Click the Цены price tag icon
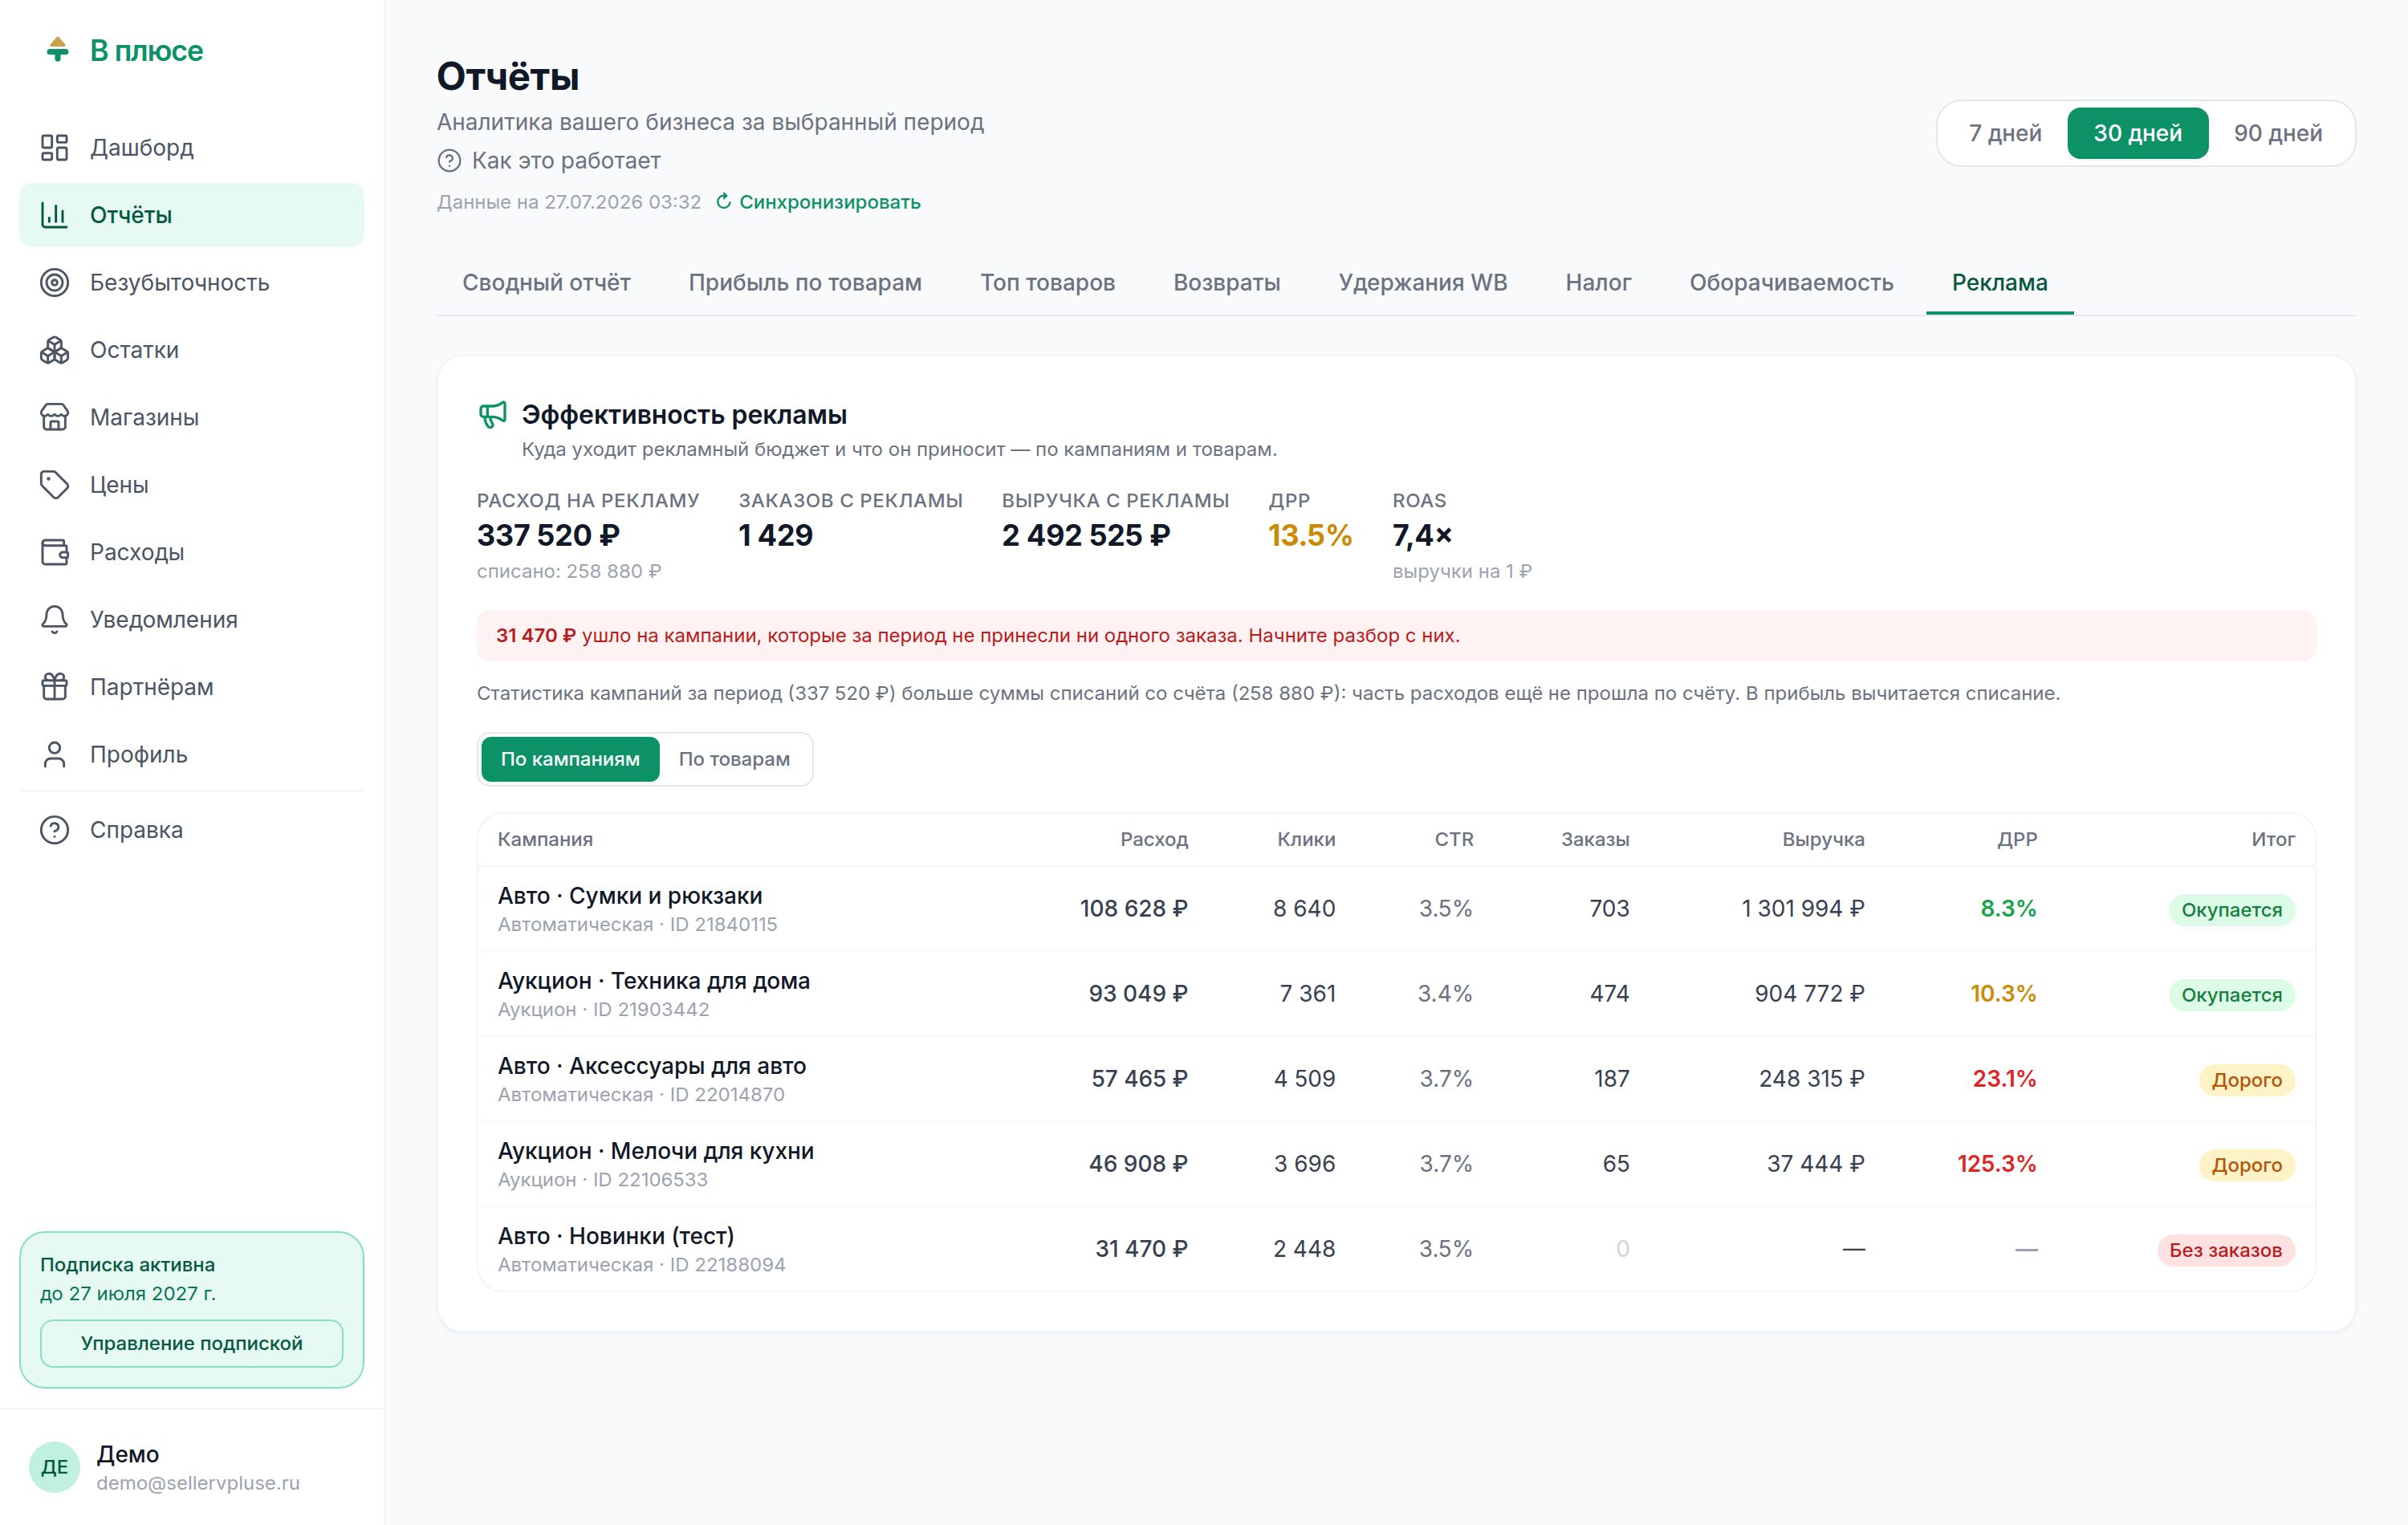Image resolution: width=2408 pixels, height=1525 pixels. (54, 485)
